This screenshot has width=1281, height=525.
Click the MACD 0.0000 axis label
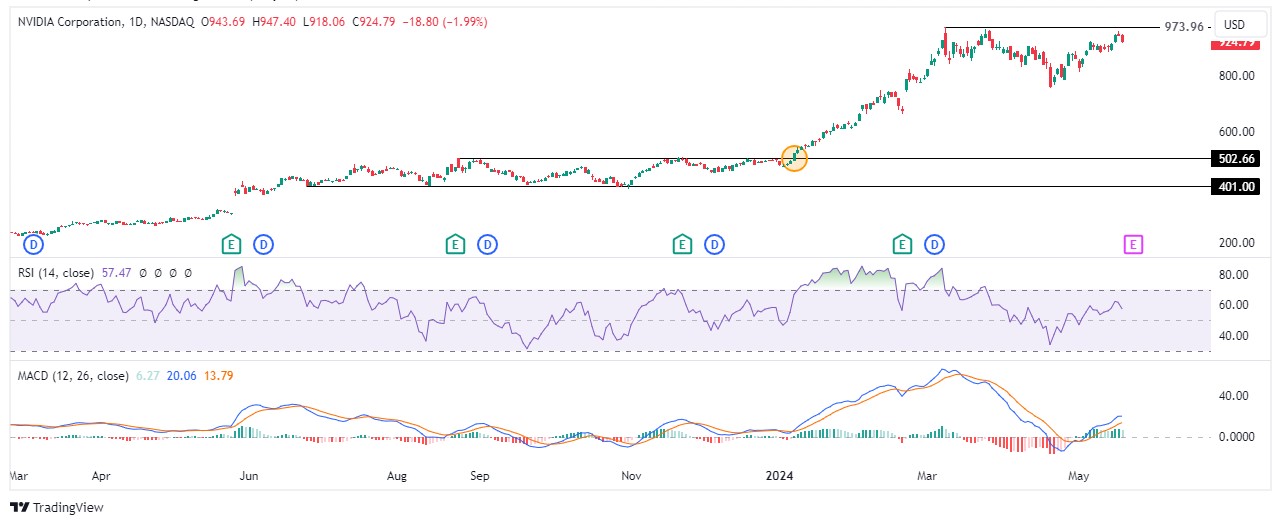pyautogui.click(x=1236, y=437)
